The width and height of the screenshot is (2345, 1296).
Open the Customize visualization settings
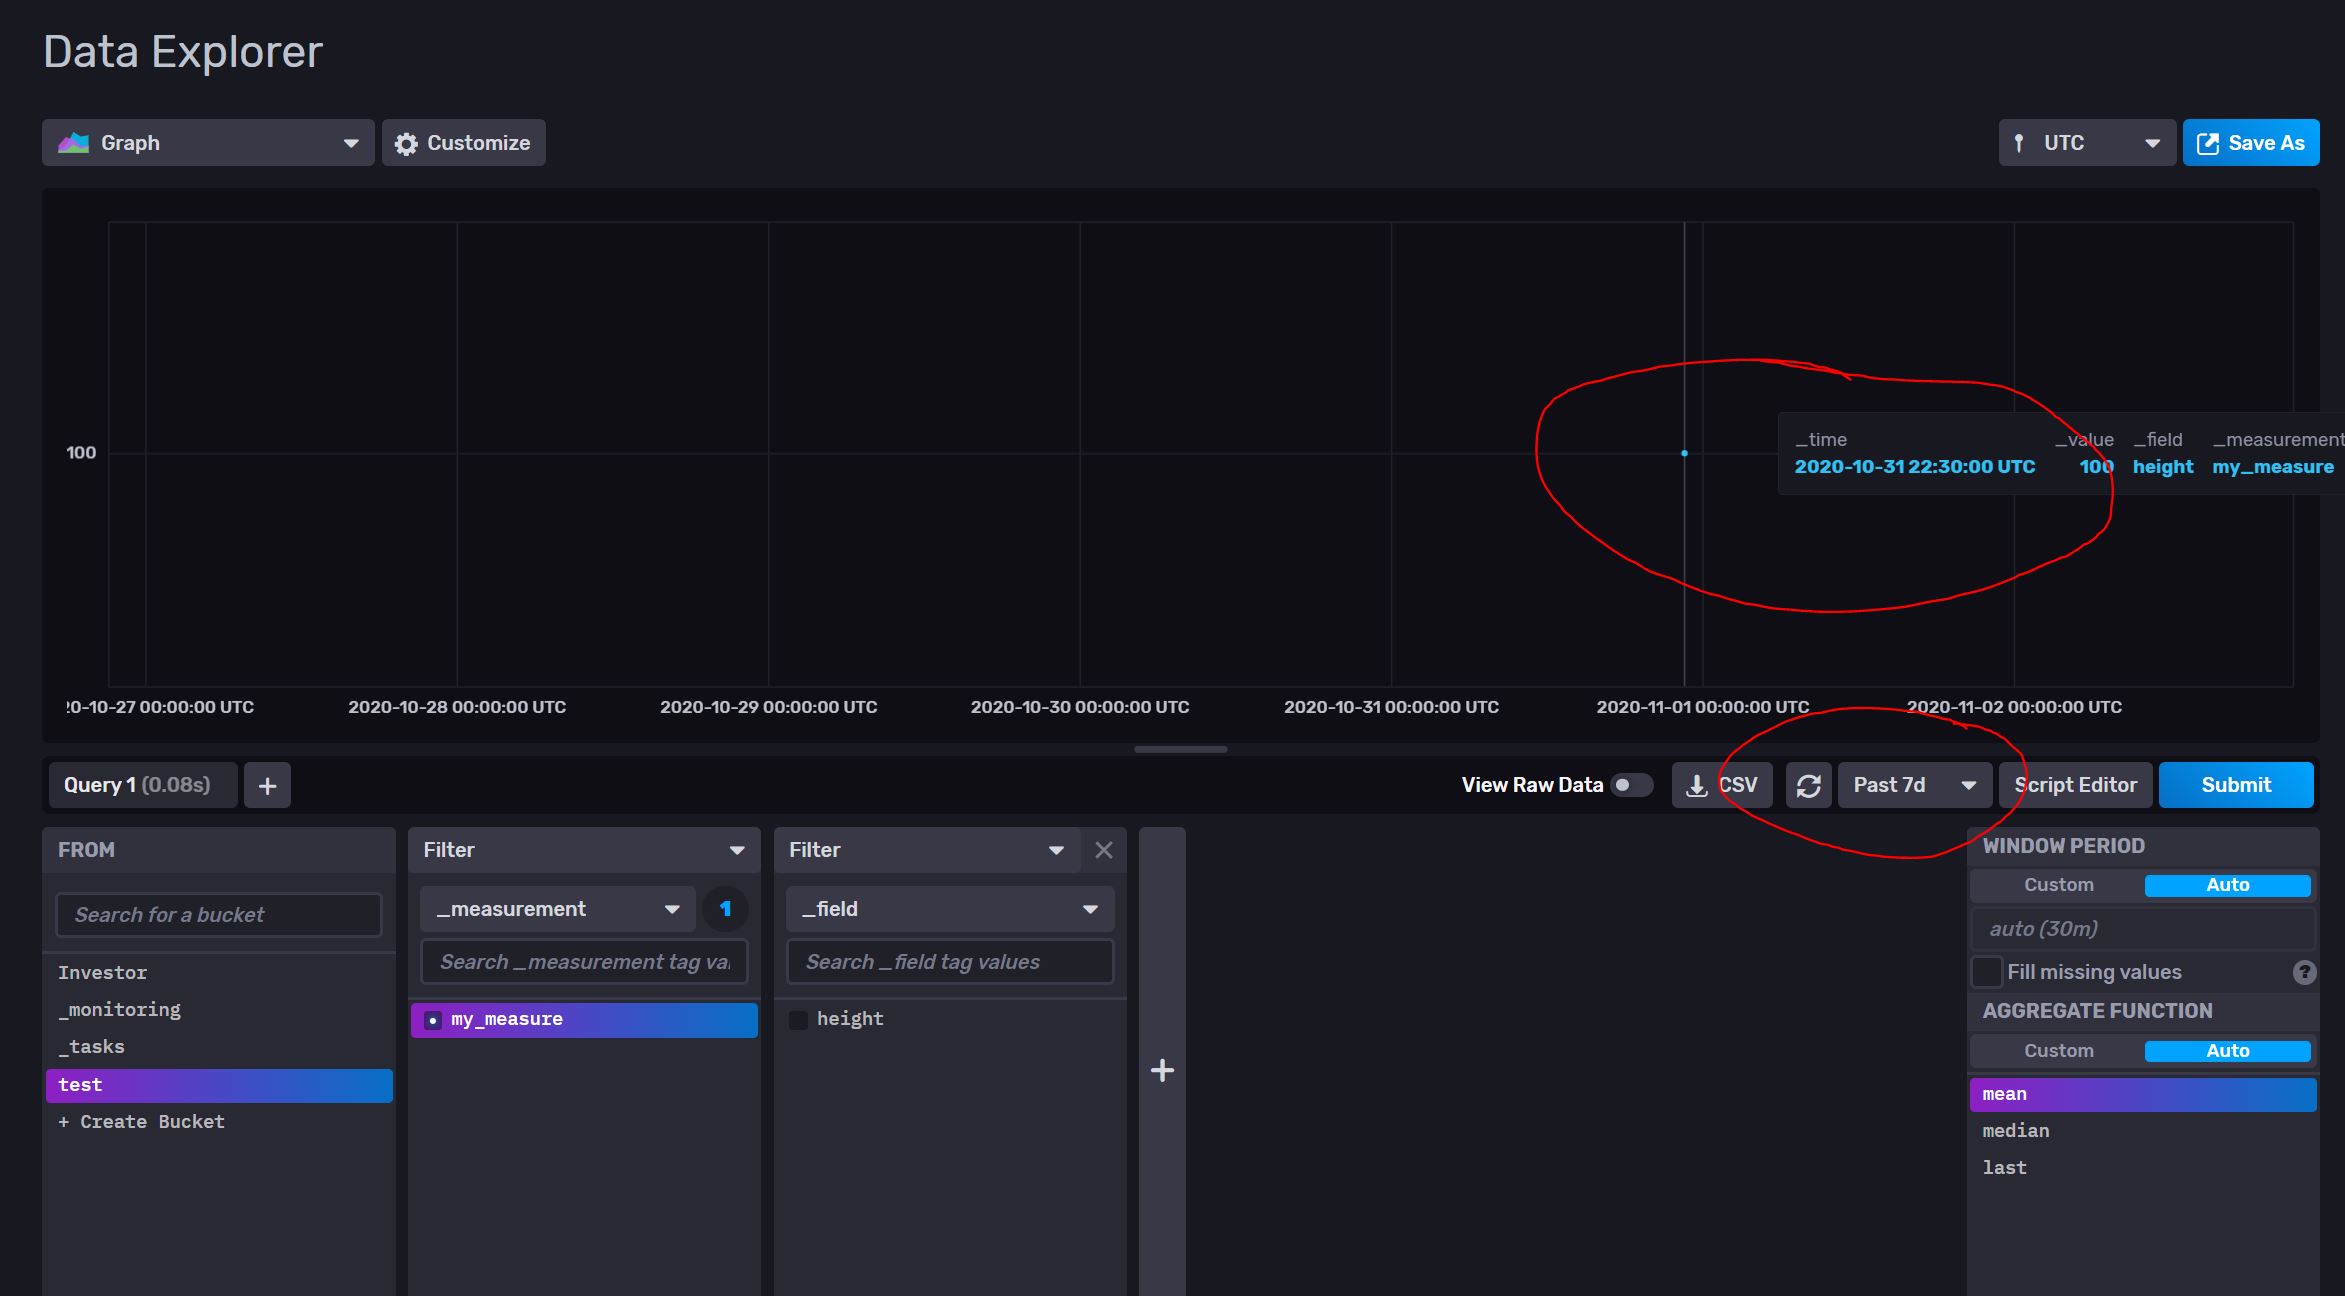tap(464, 143)
